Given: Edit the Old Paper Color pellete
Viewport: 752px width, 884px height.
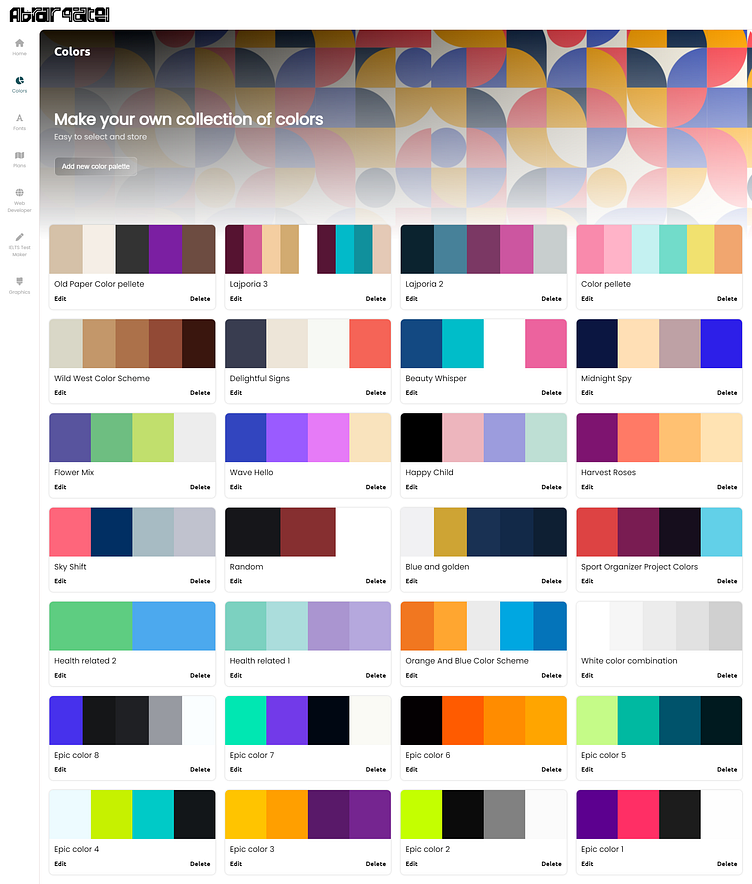Looking at the screenshot, I should pos(60,299).
